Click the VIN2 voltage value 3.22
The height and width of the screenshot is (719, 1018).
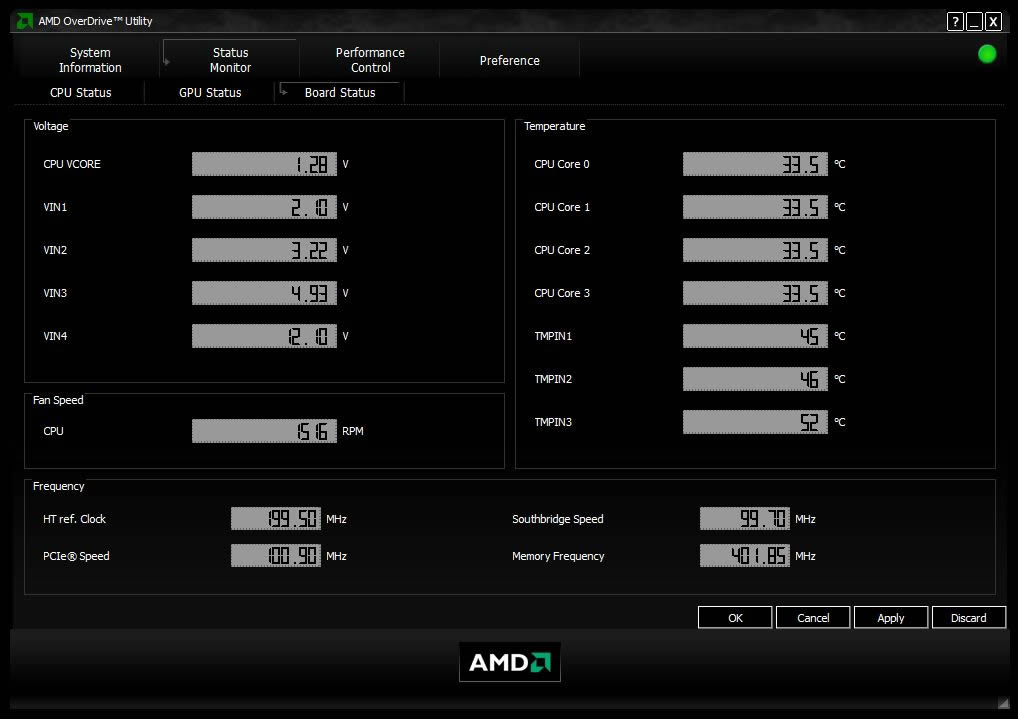tap(264, 250)
